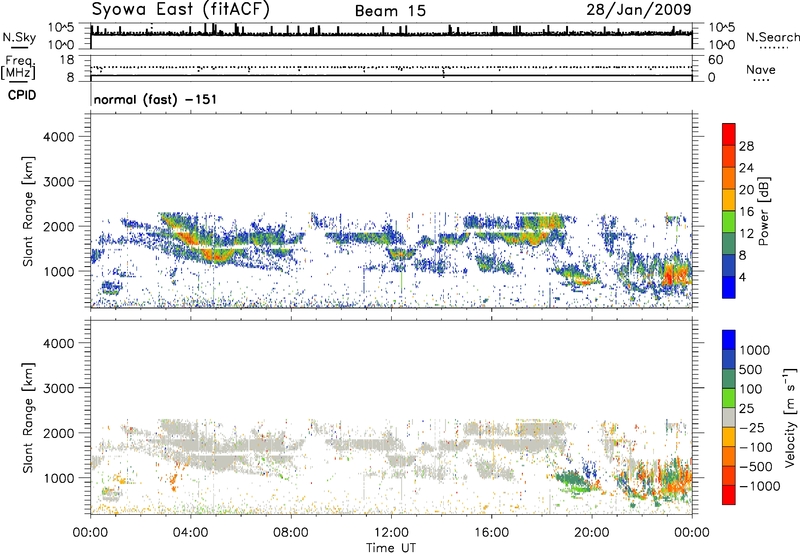Click the 'Nave' legend label
This screenshot has height=554, width=800.
pos(761,70)
